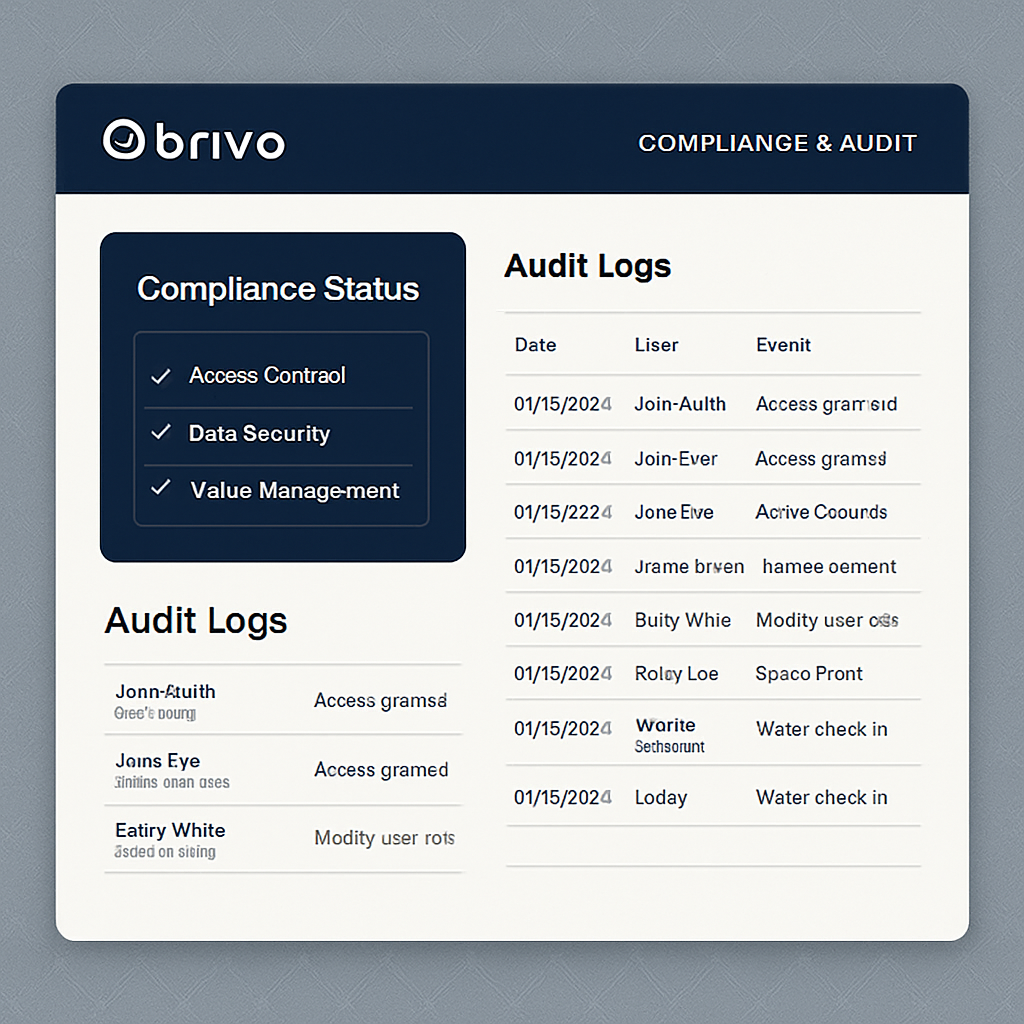Open the Buity Whie modify user entry
This screenshot has height=1024, width=1024.
pos(712,620)
